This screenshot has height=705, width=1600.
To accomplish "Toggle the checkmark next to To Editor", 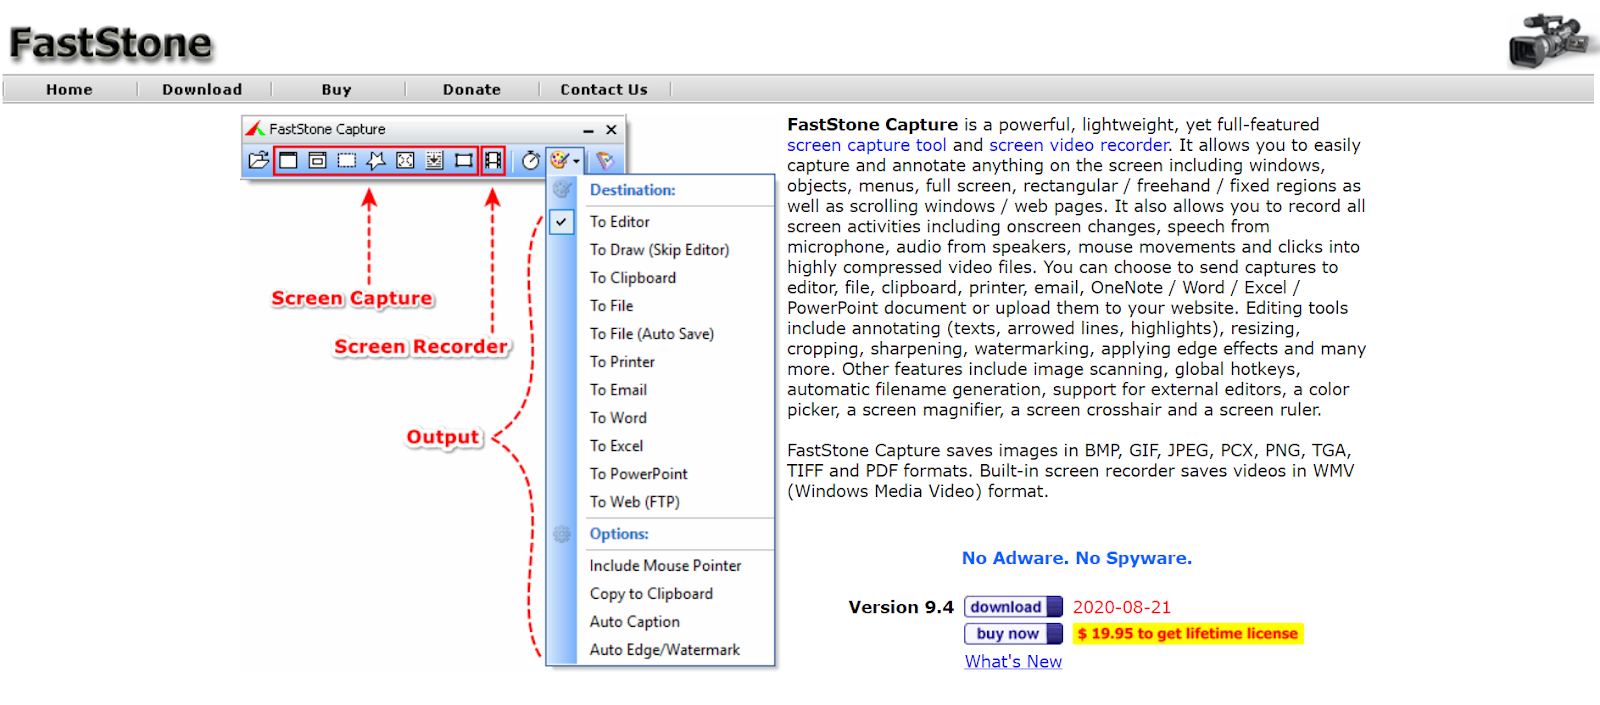I will [x=563, y=222].
